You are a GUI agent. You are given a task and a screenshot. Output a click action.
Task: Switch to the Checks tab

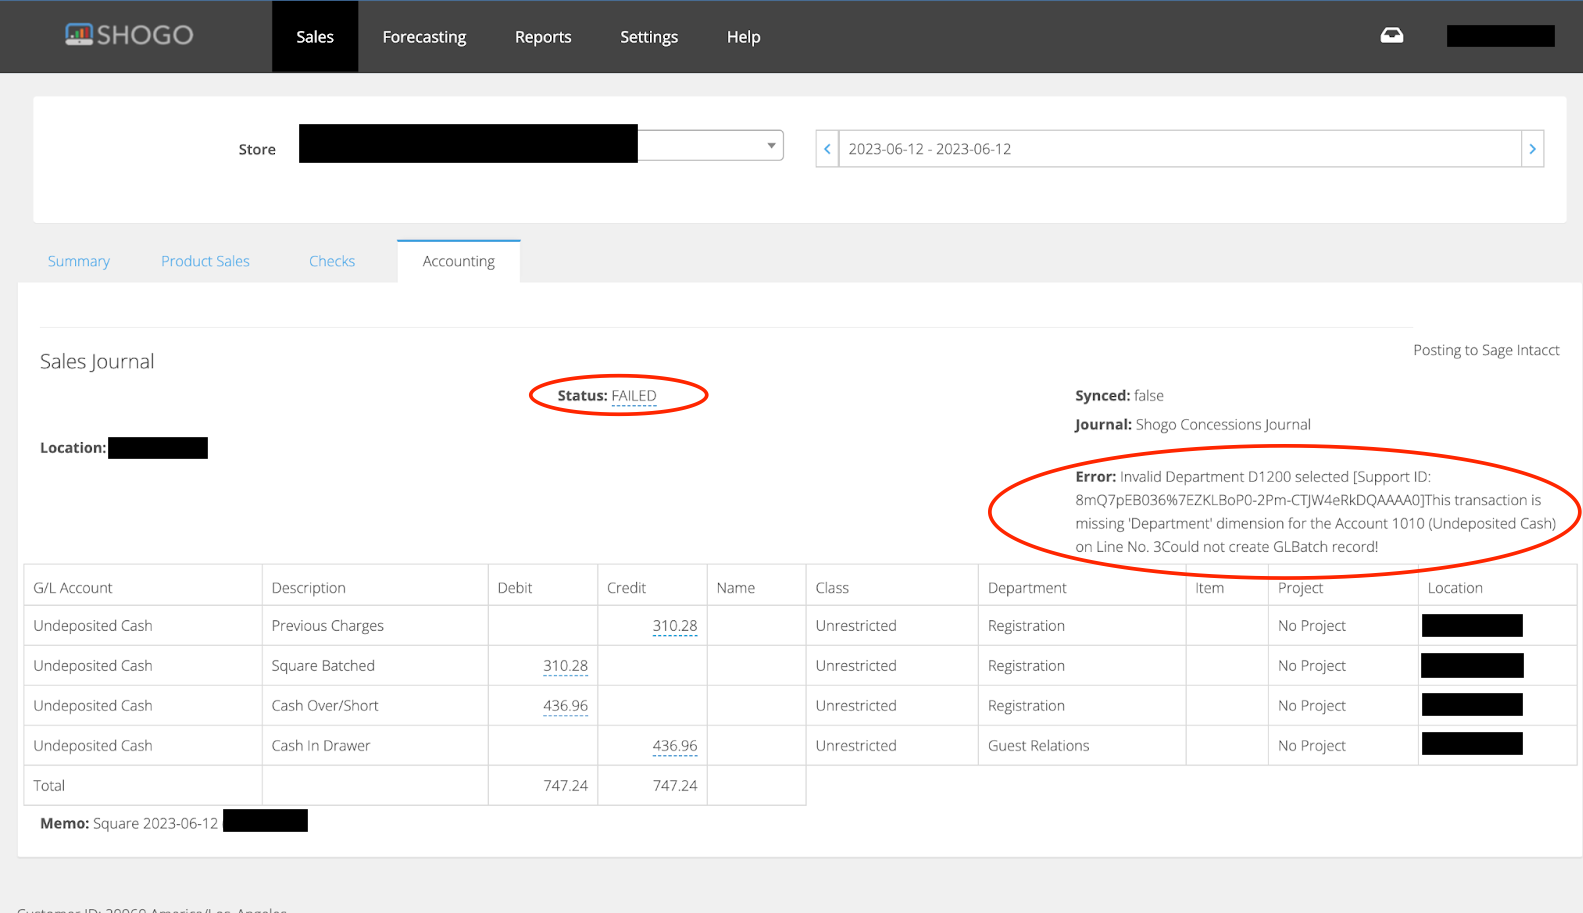coord(332,261)
